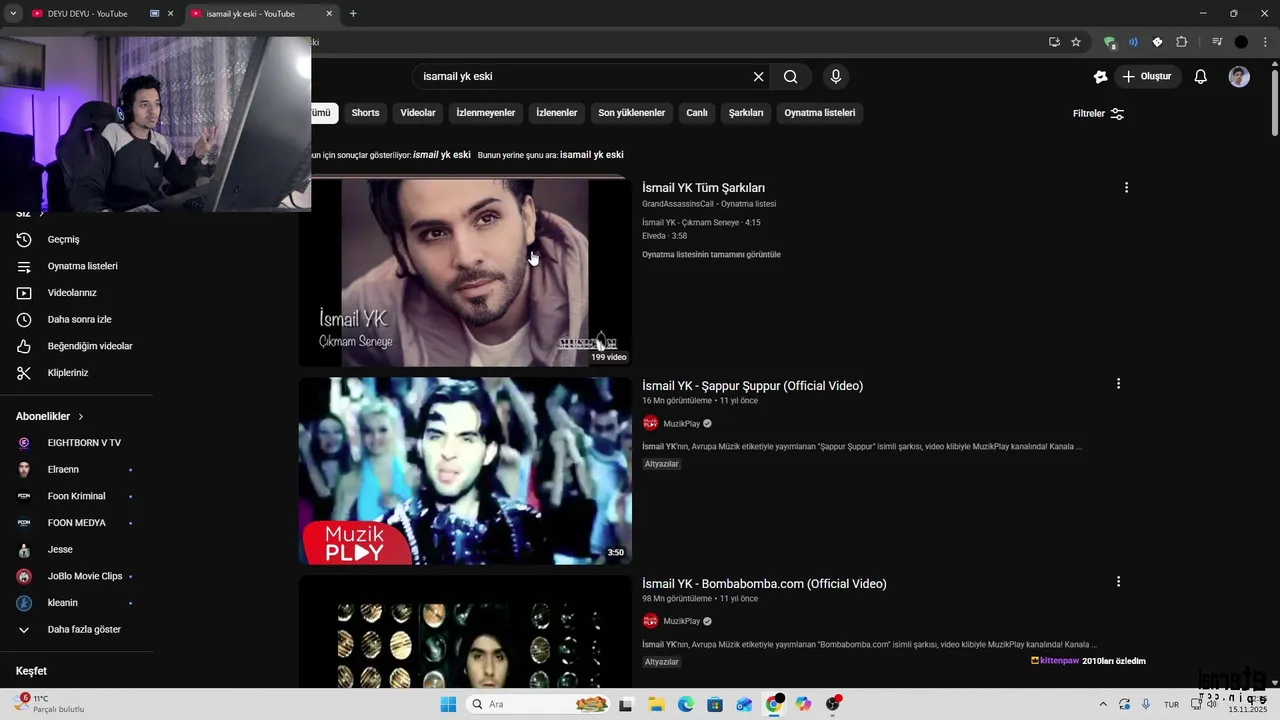The width and height of the screenshot is (1280, 720).
Task: Show hidden system tray icons
Action: 1101,704
